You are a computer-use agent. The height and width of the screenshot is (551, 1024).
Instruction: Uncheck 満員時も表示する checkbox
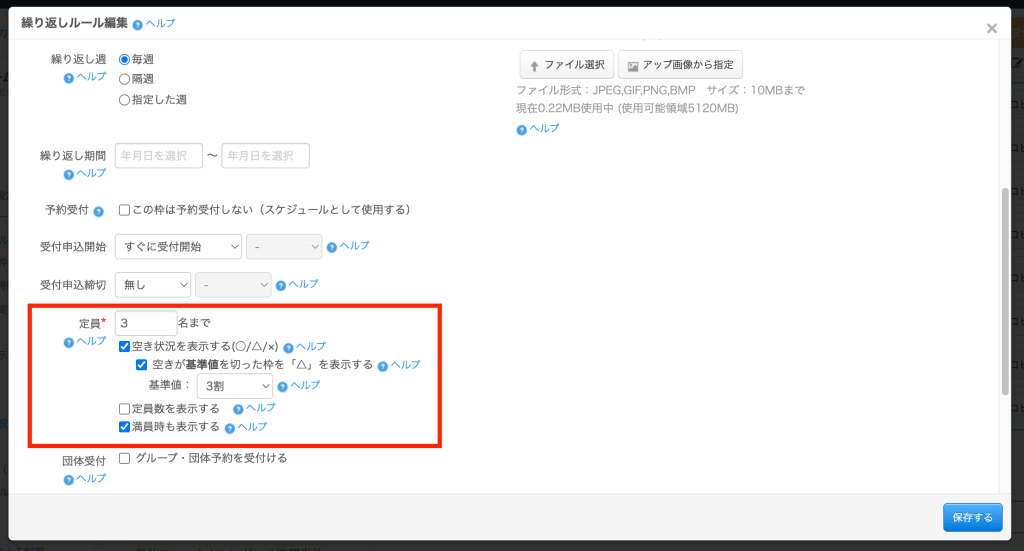(x=125, y=427)
